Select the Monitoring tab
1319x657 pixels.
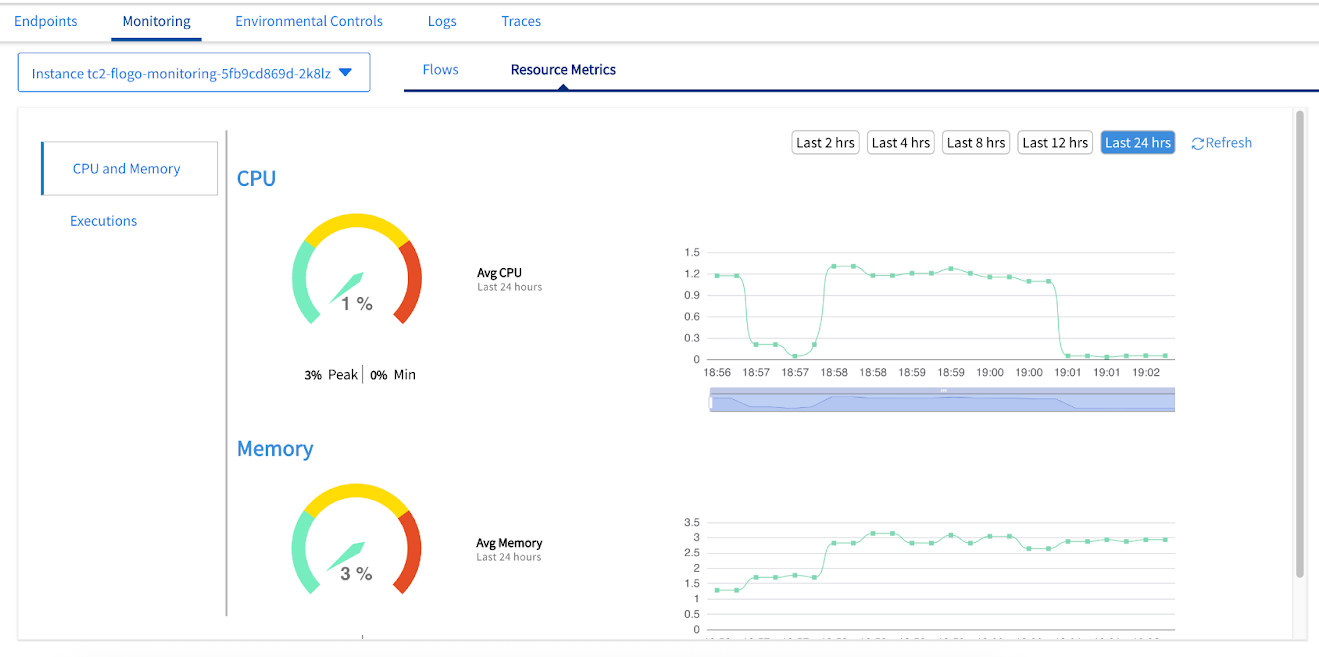pyautogui.click(x=156, y=21)
